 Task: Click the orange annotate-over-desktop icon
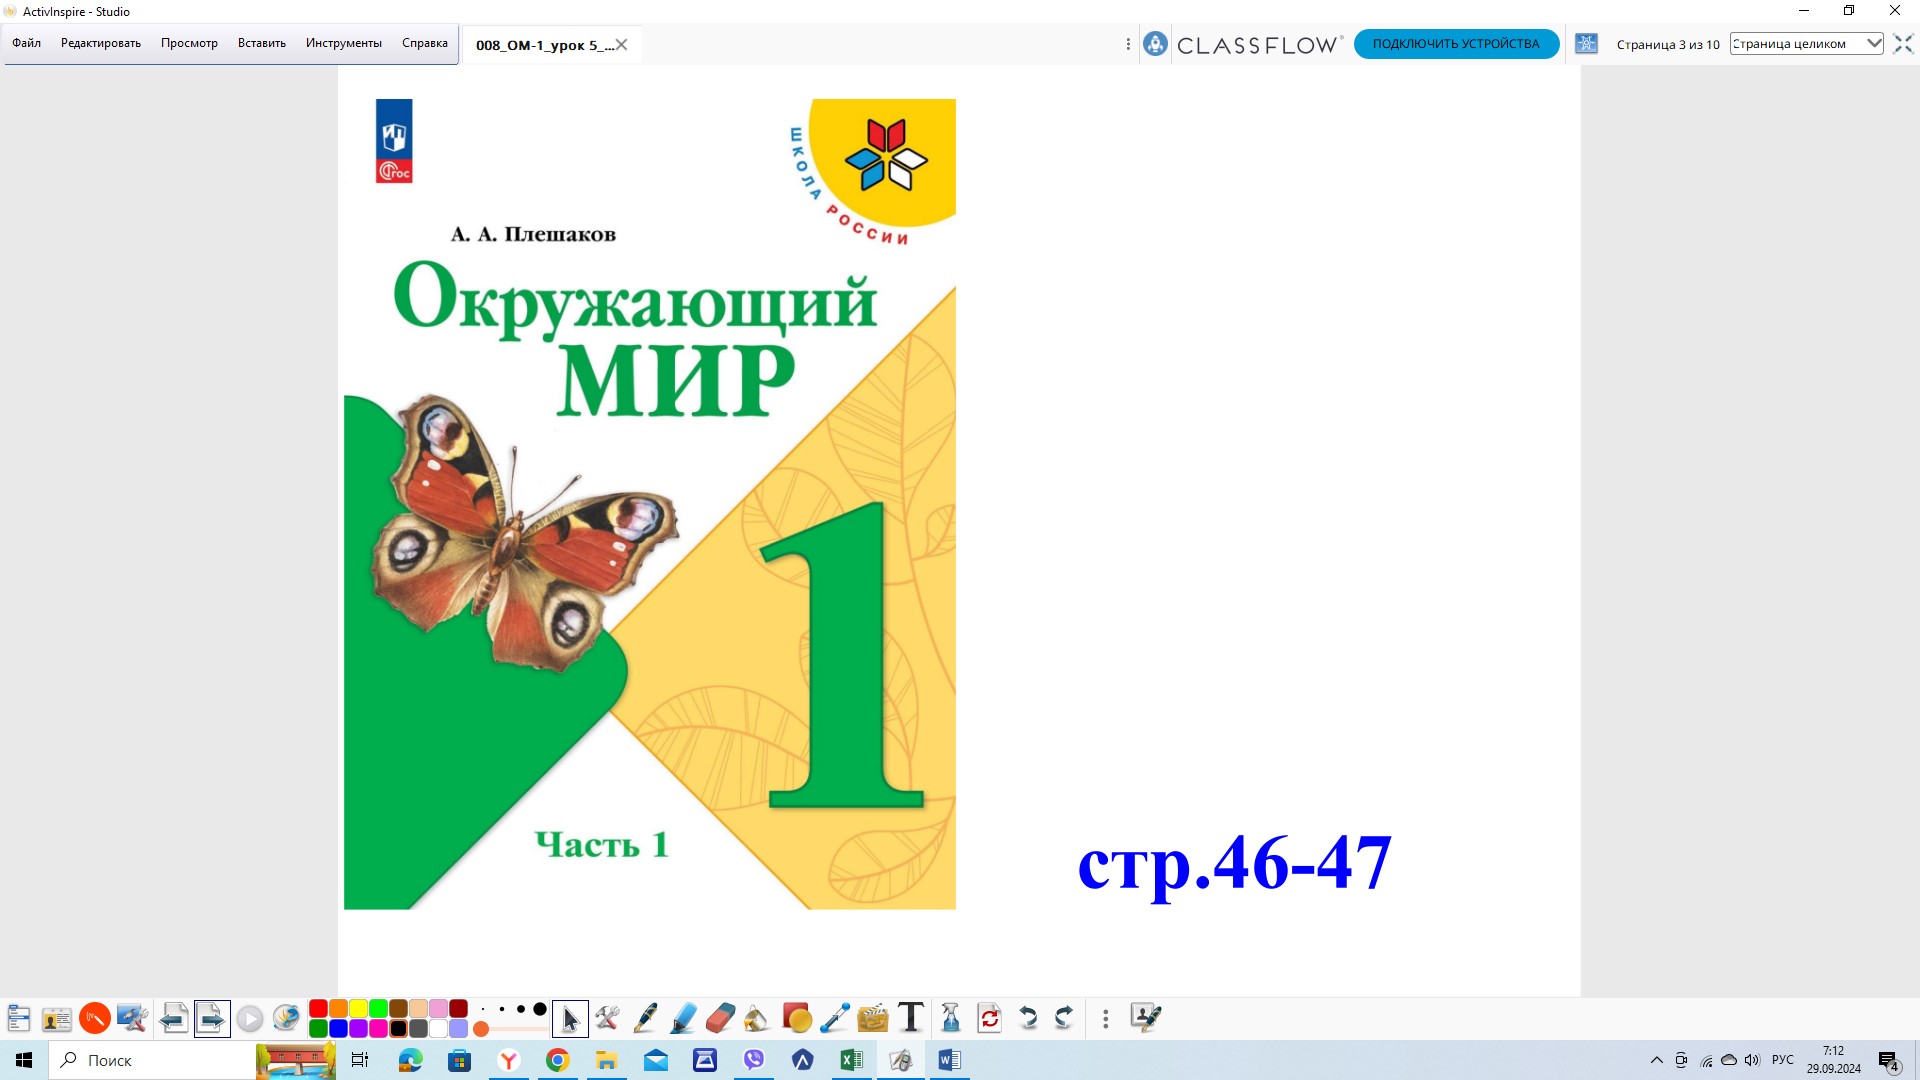(95, 1019)
